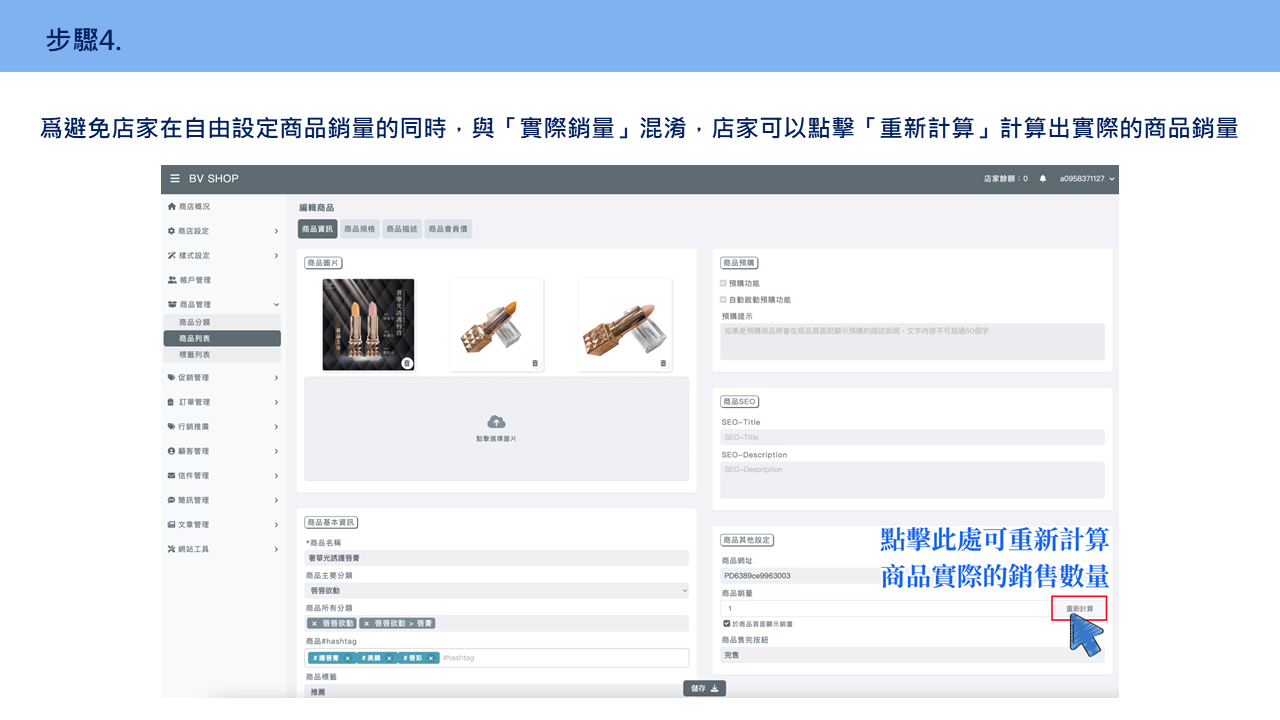This screenshot has width=1280, height=720.
Task: Open the 簡訊管理 sidebar menu
Action: pos(222,500)
